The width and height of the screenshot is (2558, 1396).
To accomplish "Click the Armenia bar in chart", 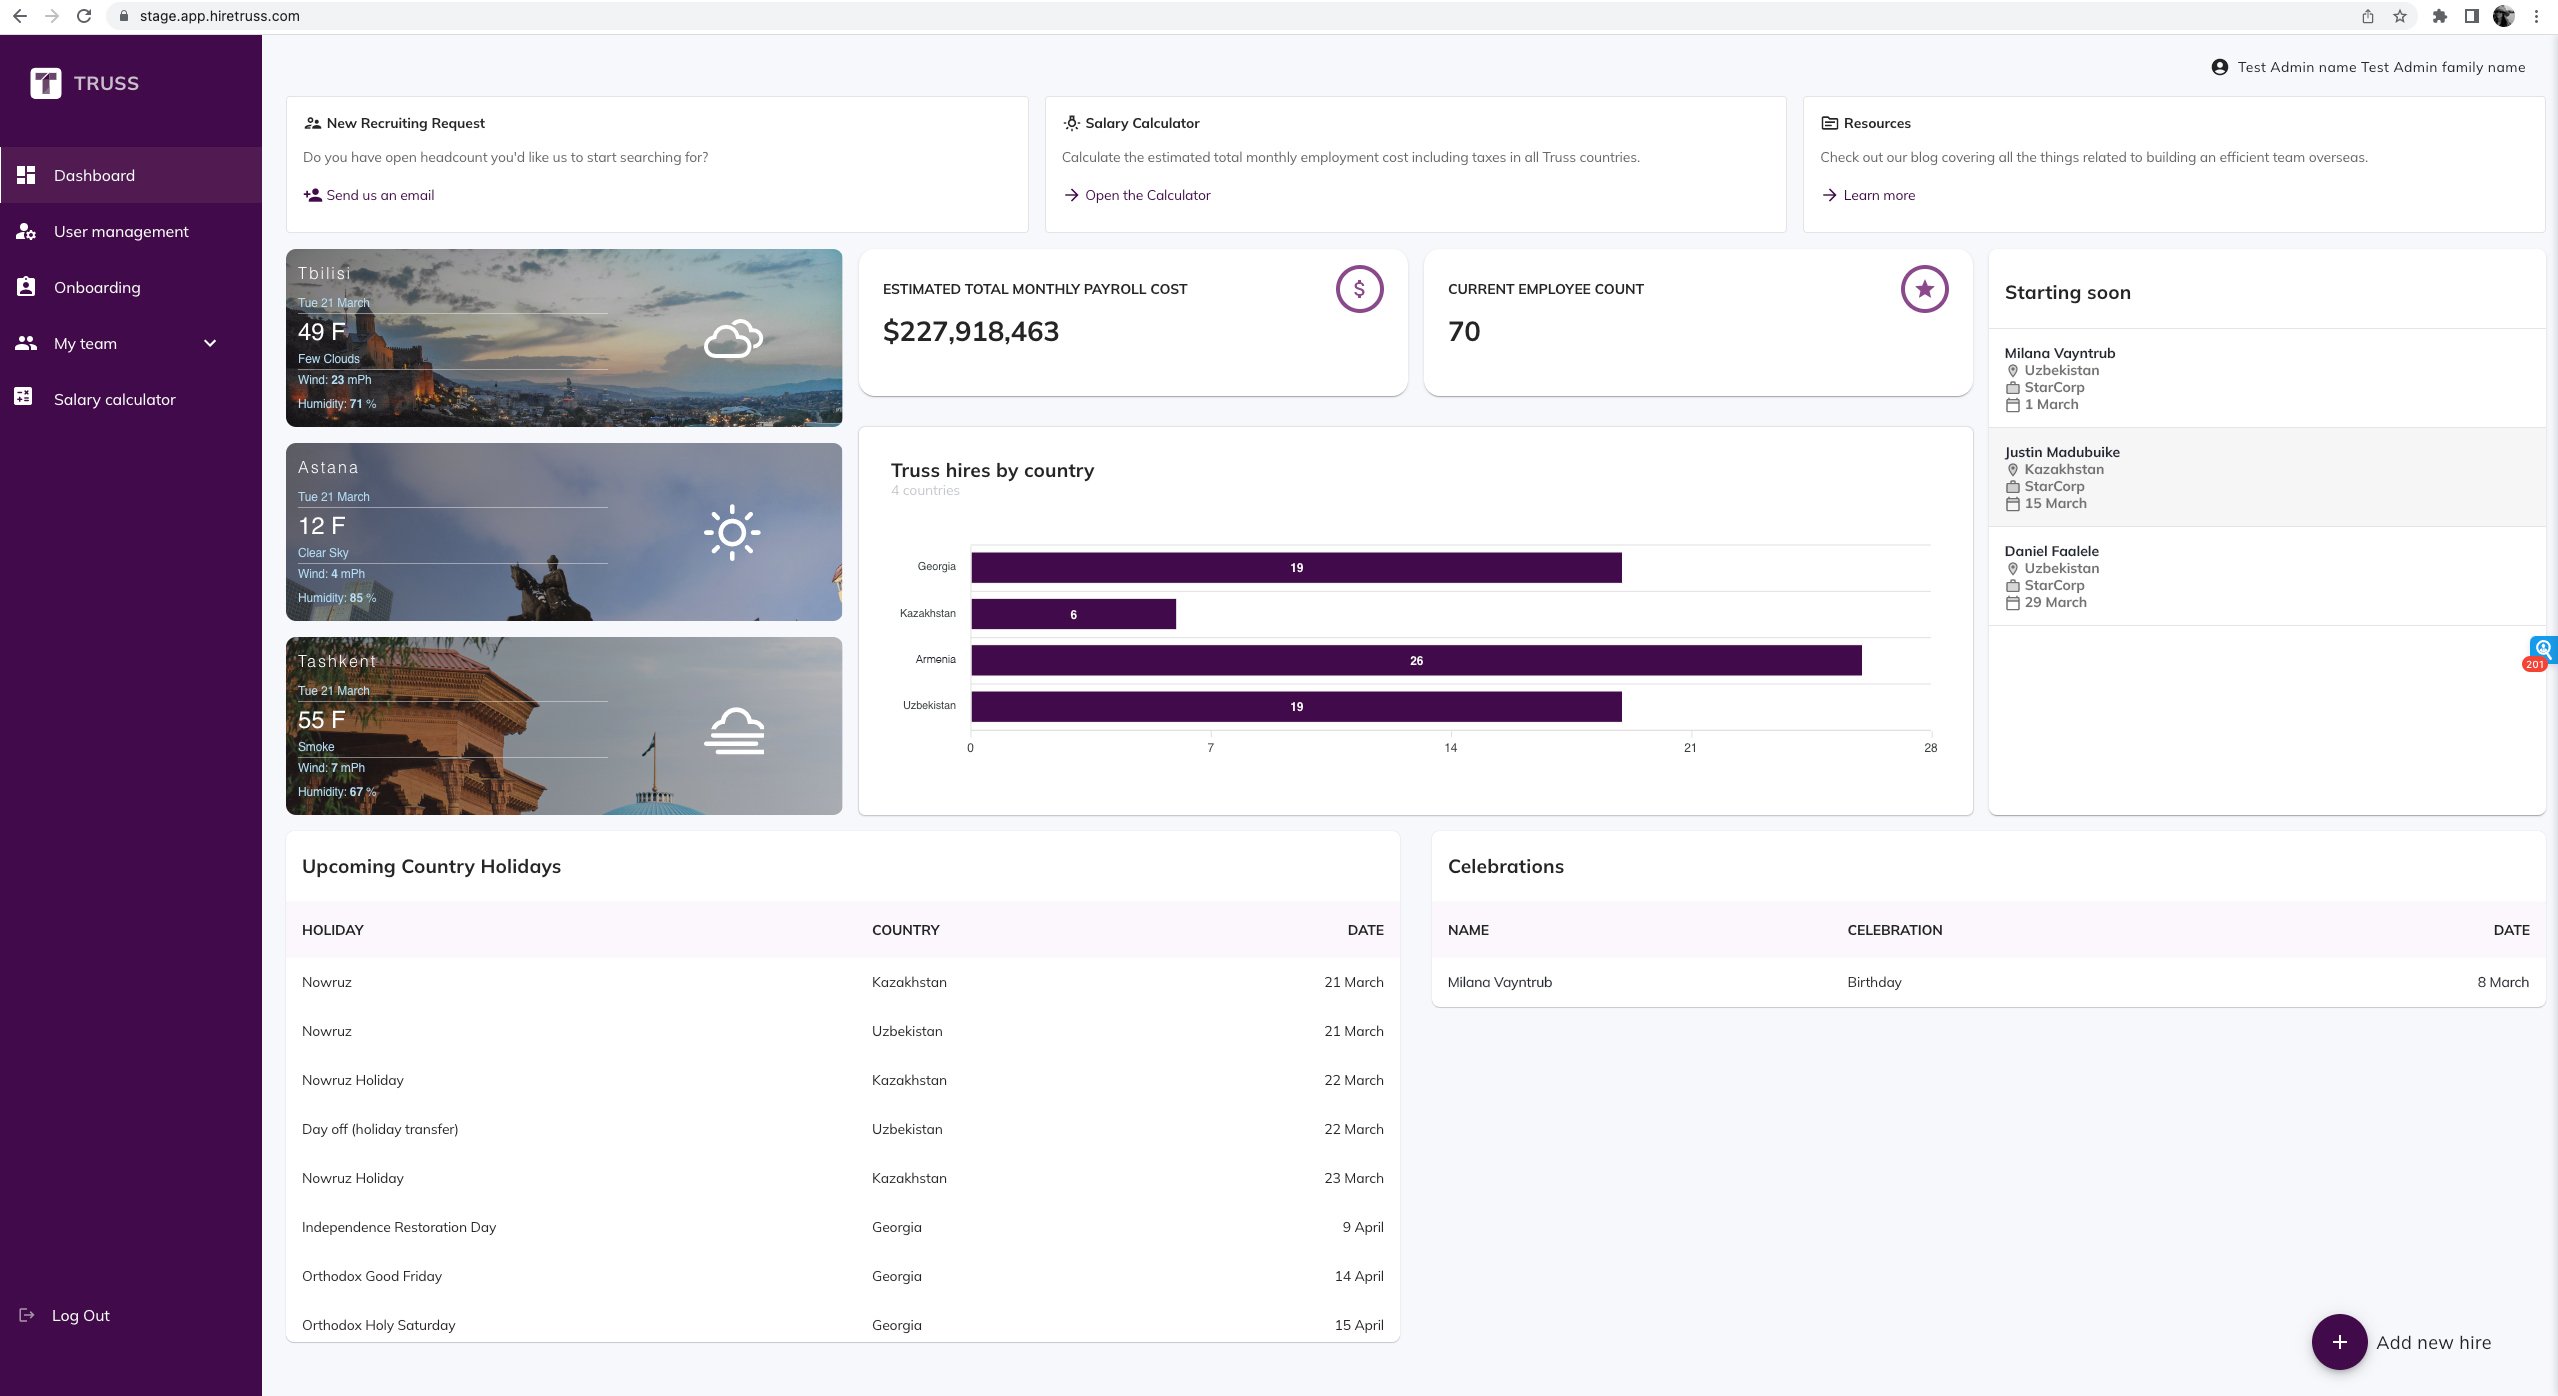I will tap(1415, 660).
